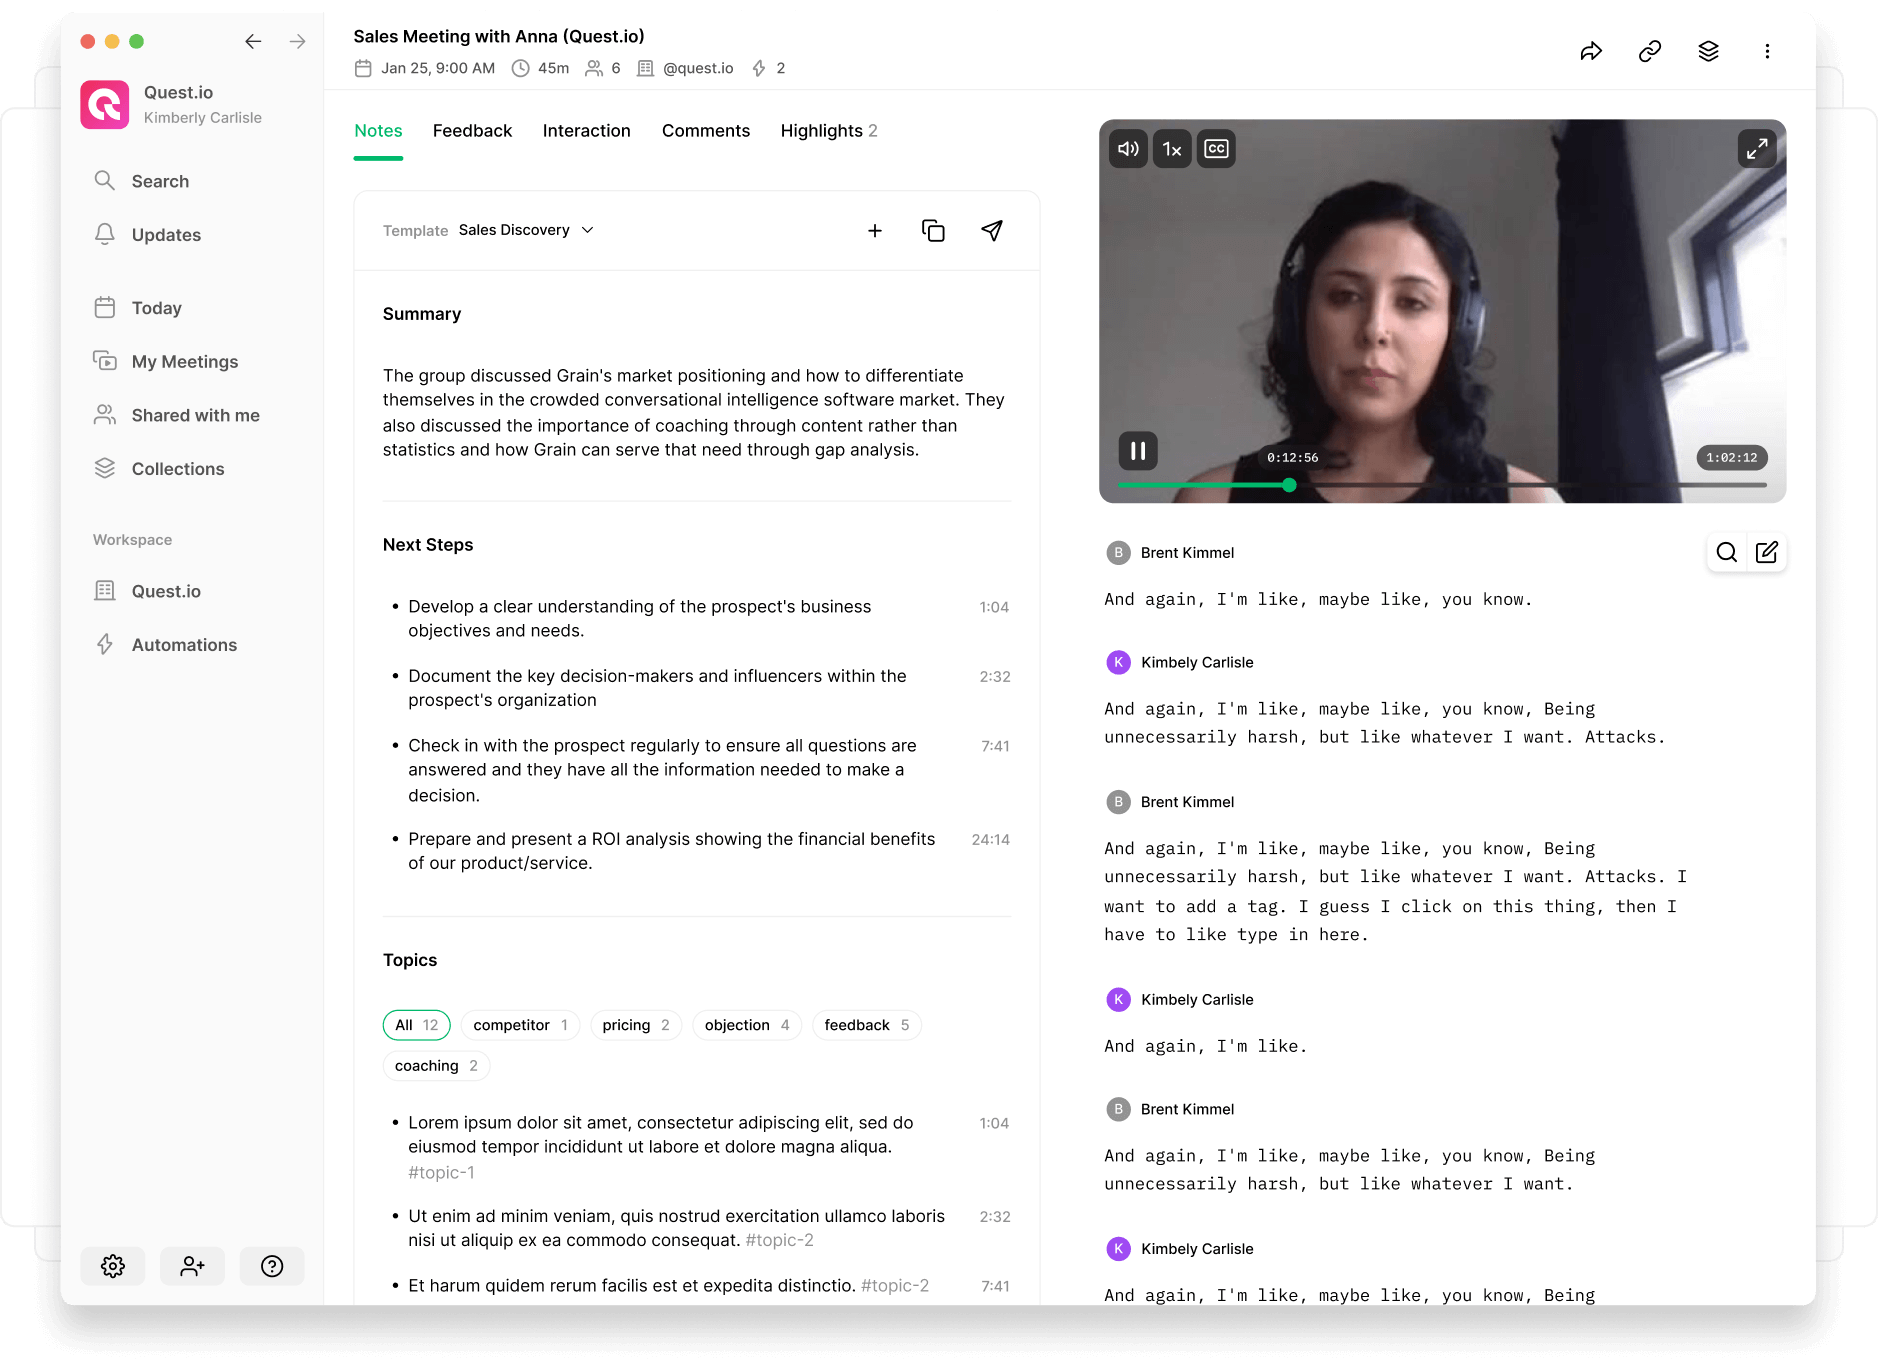Open the layers stack icon in header

1708,51
